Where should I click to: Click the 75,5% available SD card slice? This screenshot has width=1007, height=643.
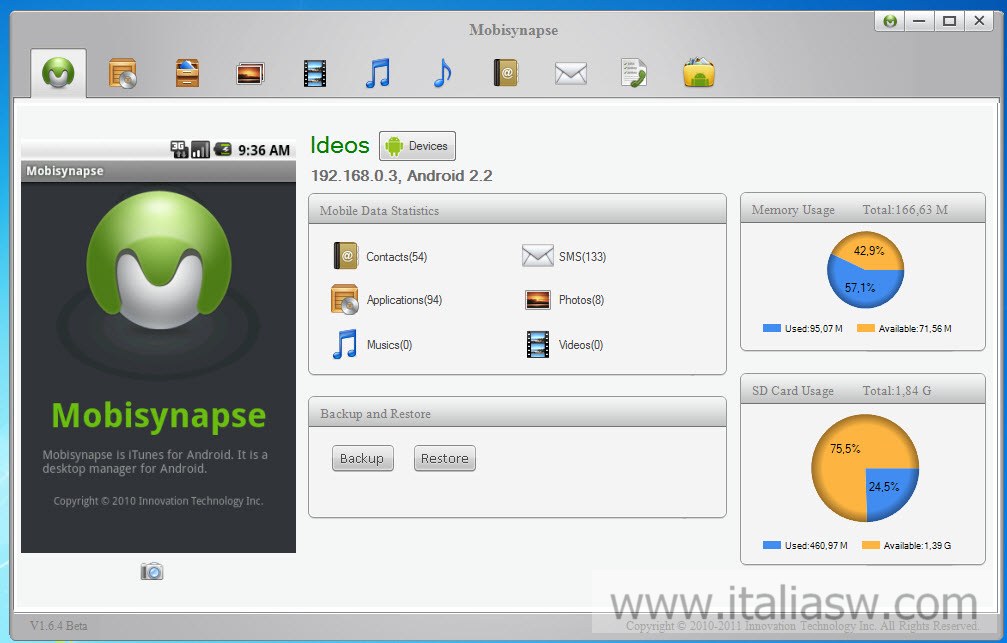[x=845, y=448]
